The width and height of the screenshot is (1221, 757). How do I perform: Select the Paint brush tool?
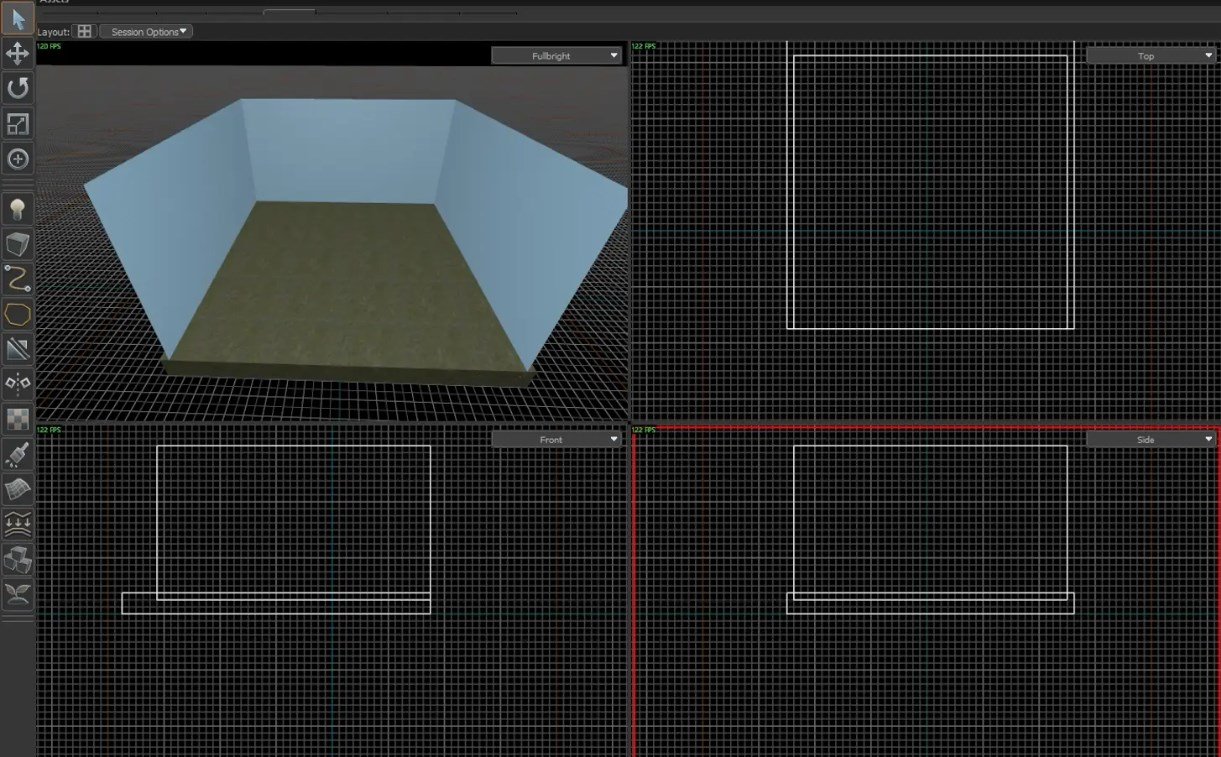18,455
